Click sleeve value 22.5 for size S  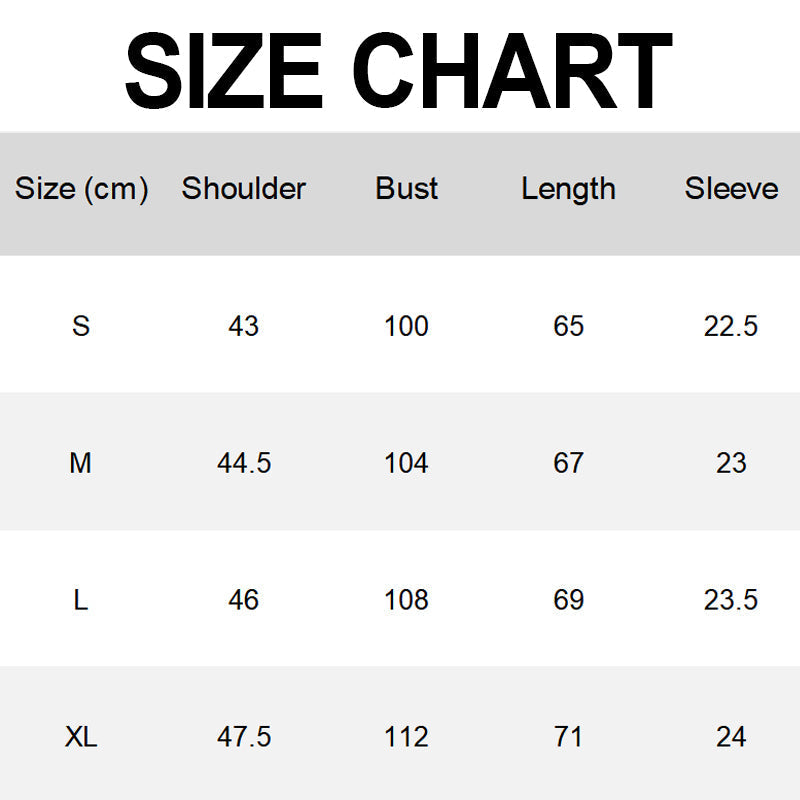pos(731,326)
